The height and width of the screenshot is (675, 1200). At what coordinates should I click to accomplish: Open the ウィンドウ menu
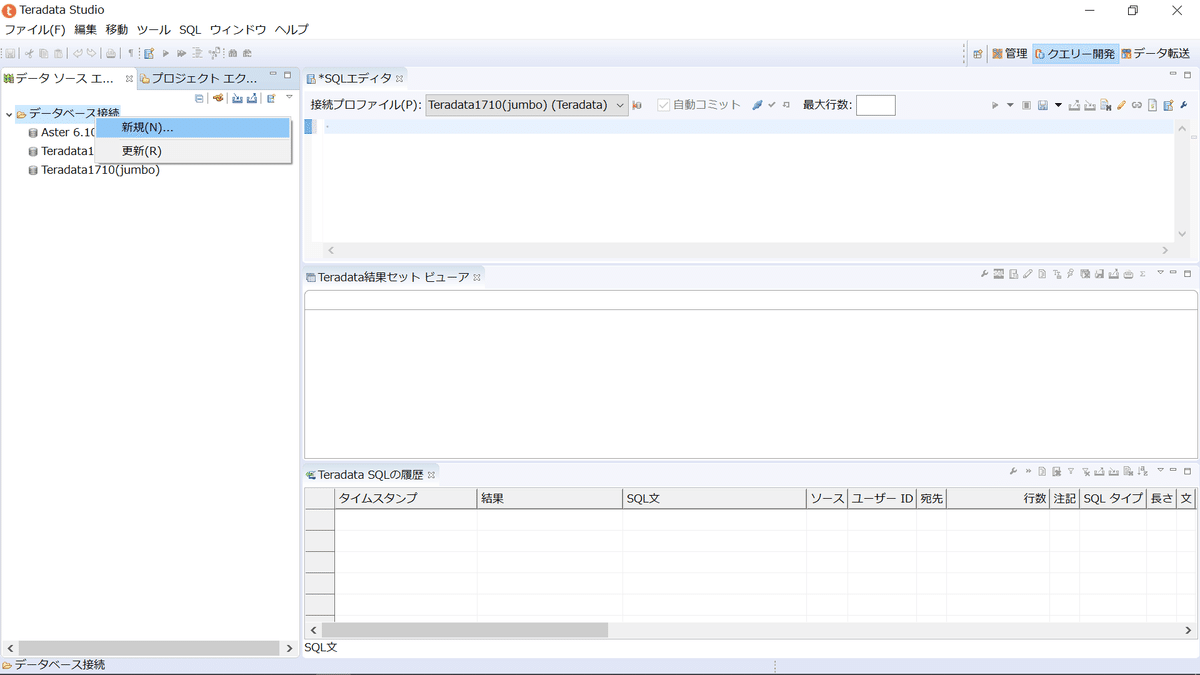238,30
